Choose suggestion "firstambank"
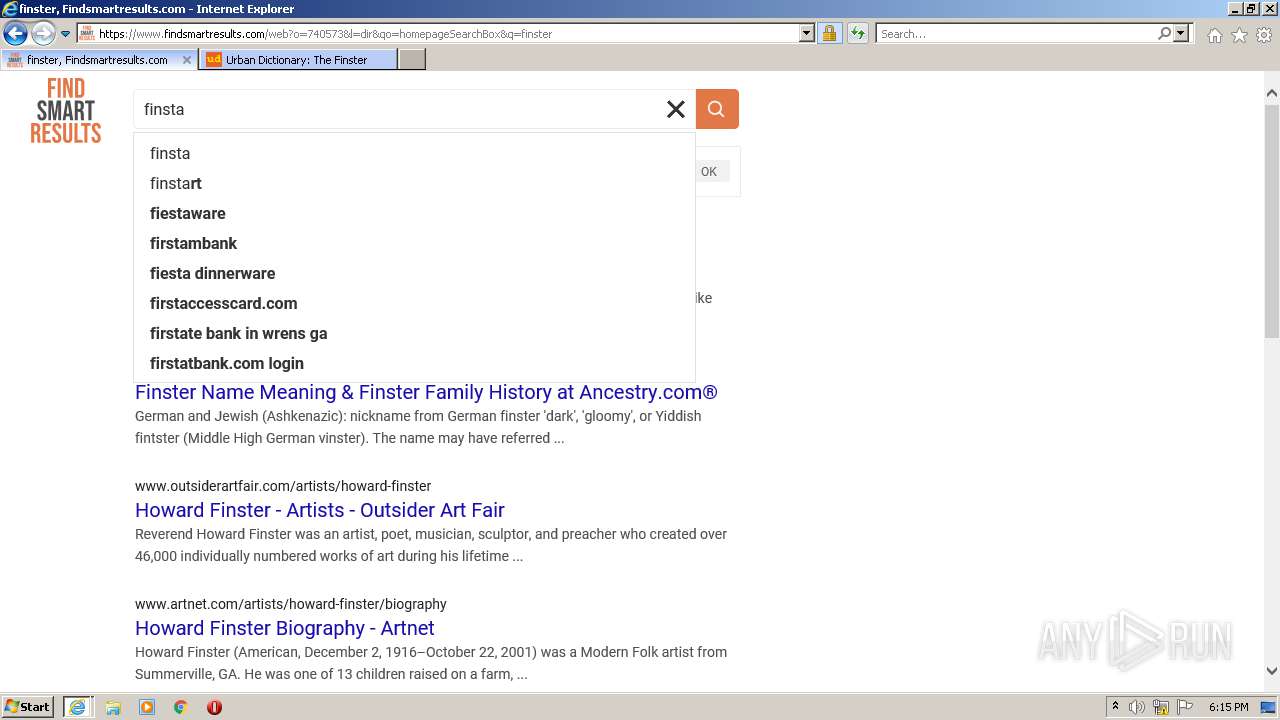Image resolution: width=1280 pixels, height=720 pixels. (x=414, y=243)
